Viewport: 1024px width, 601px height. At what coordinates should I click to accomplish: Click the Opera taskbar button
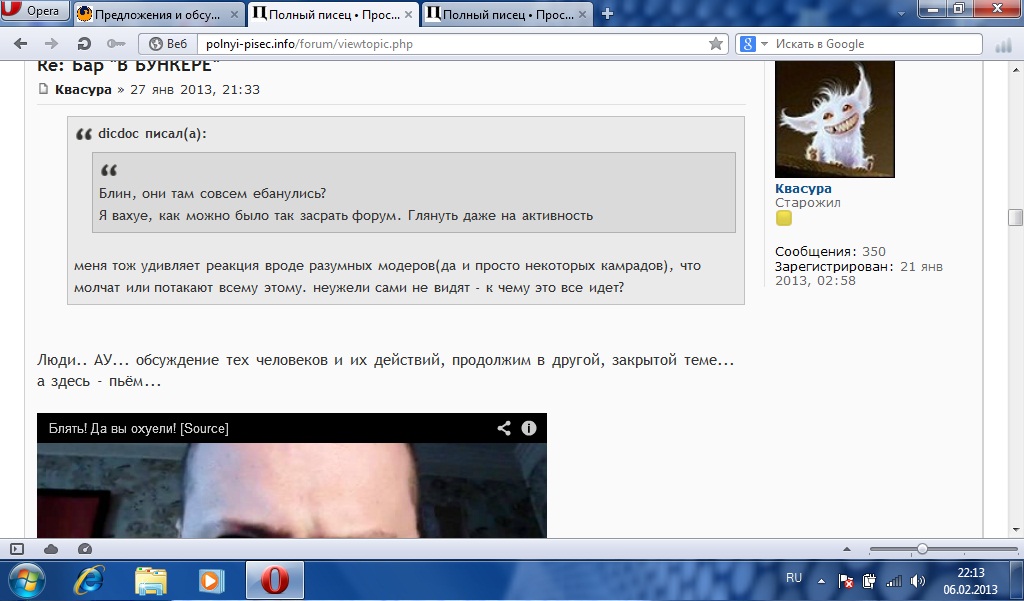275,580
